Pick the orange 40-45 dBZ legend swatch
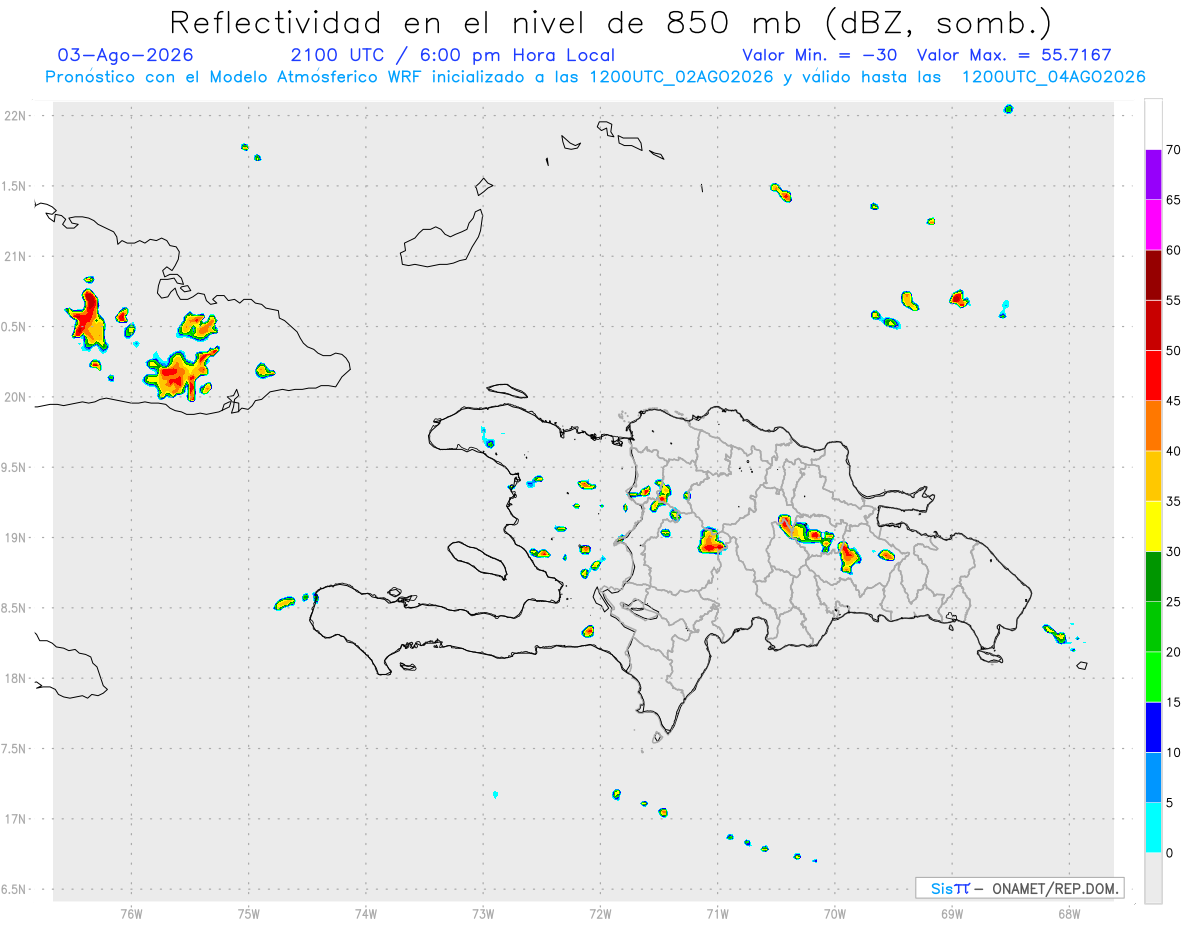This screenshot has height=927, width=1200. pyautogui.click(x=1153, y=426)
